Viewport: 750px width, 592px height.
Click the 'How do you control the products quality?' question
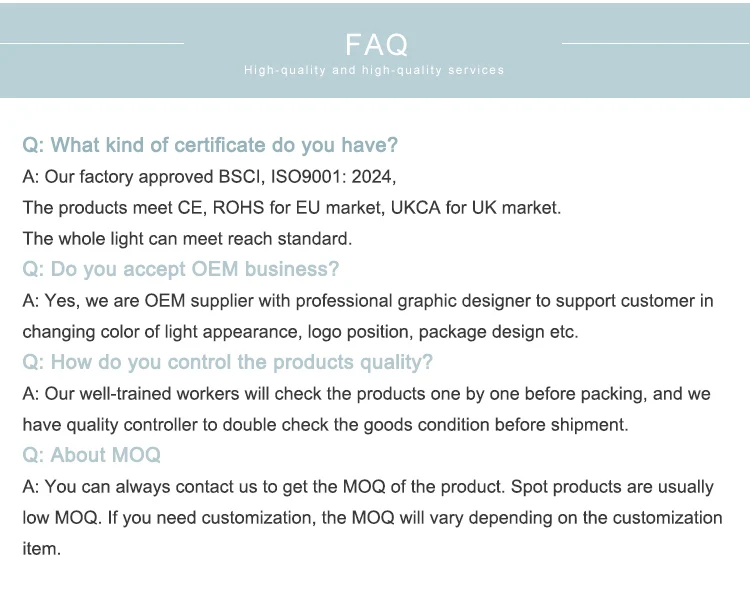227,362
